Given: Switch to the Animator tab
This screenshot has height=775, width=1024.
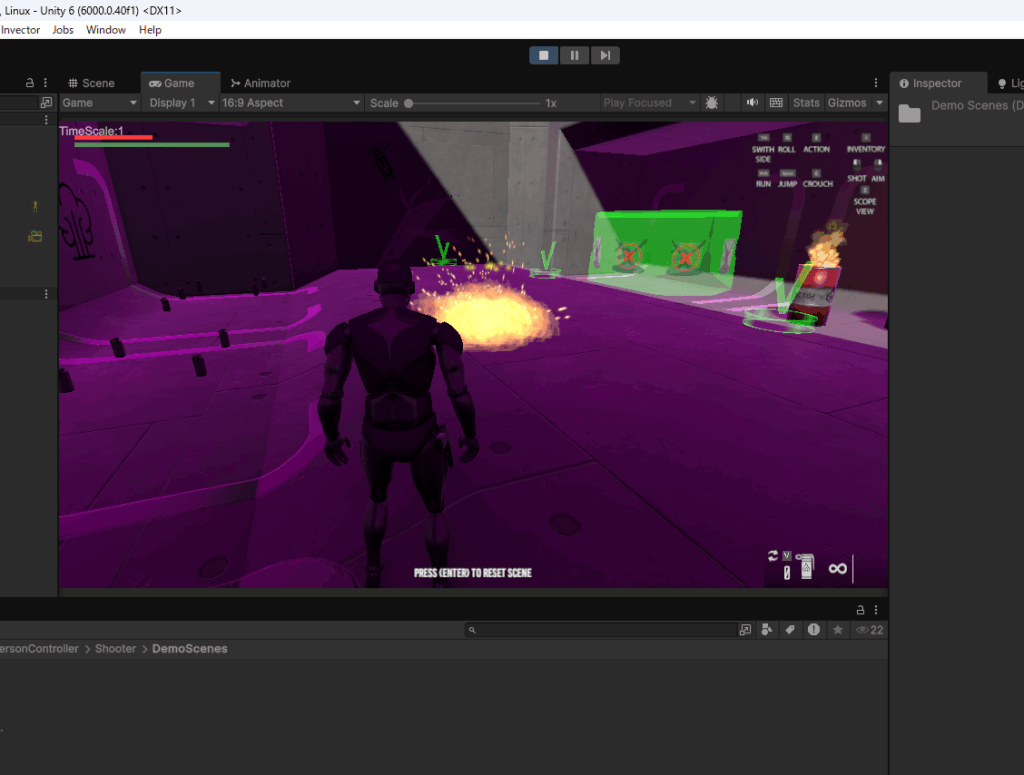Looking at the screenshot, I should [260, 83].
